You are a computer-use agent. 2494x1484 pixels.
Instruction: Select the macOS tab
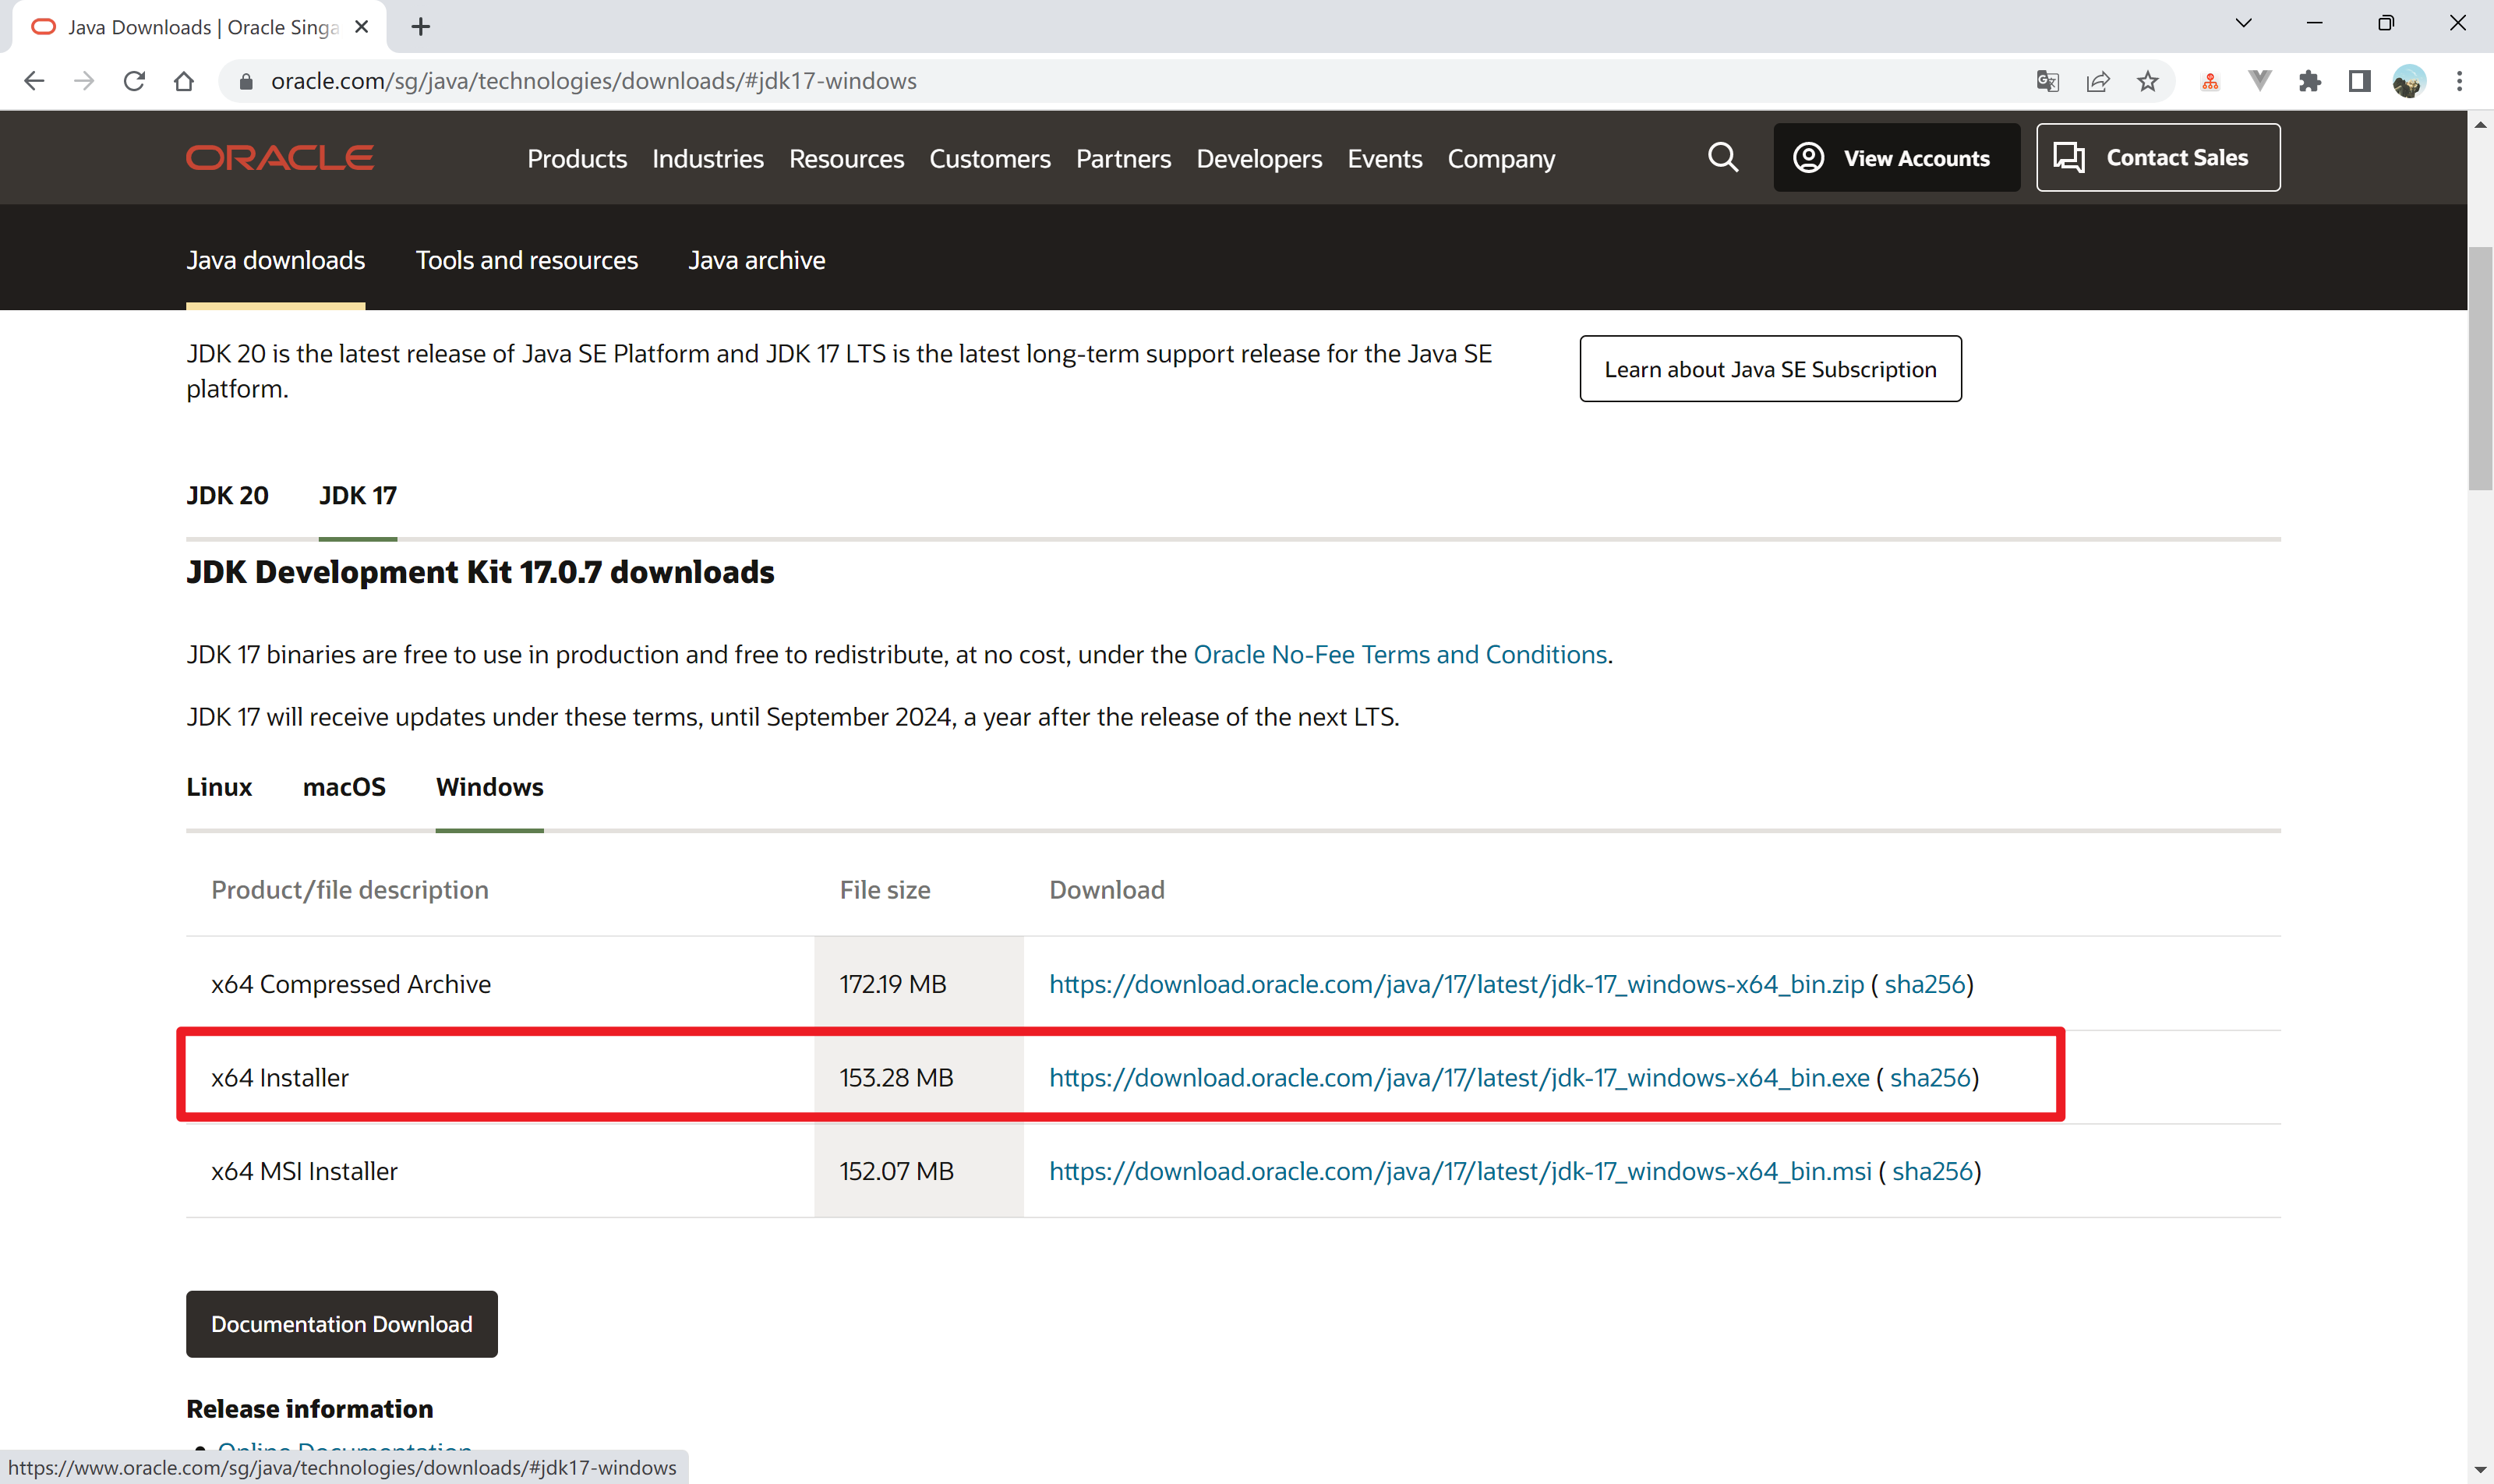344,787
